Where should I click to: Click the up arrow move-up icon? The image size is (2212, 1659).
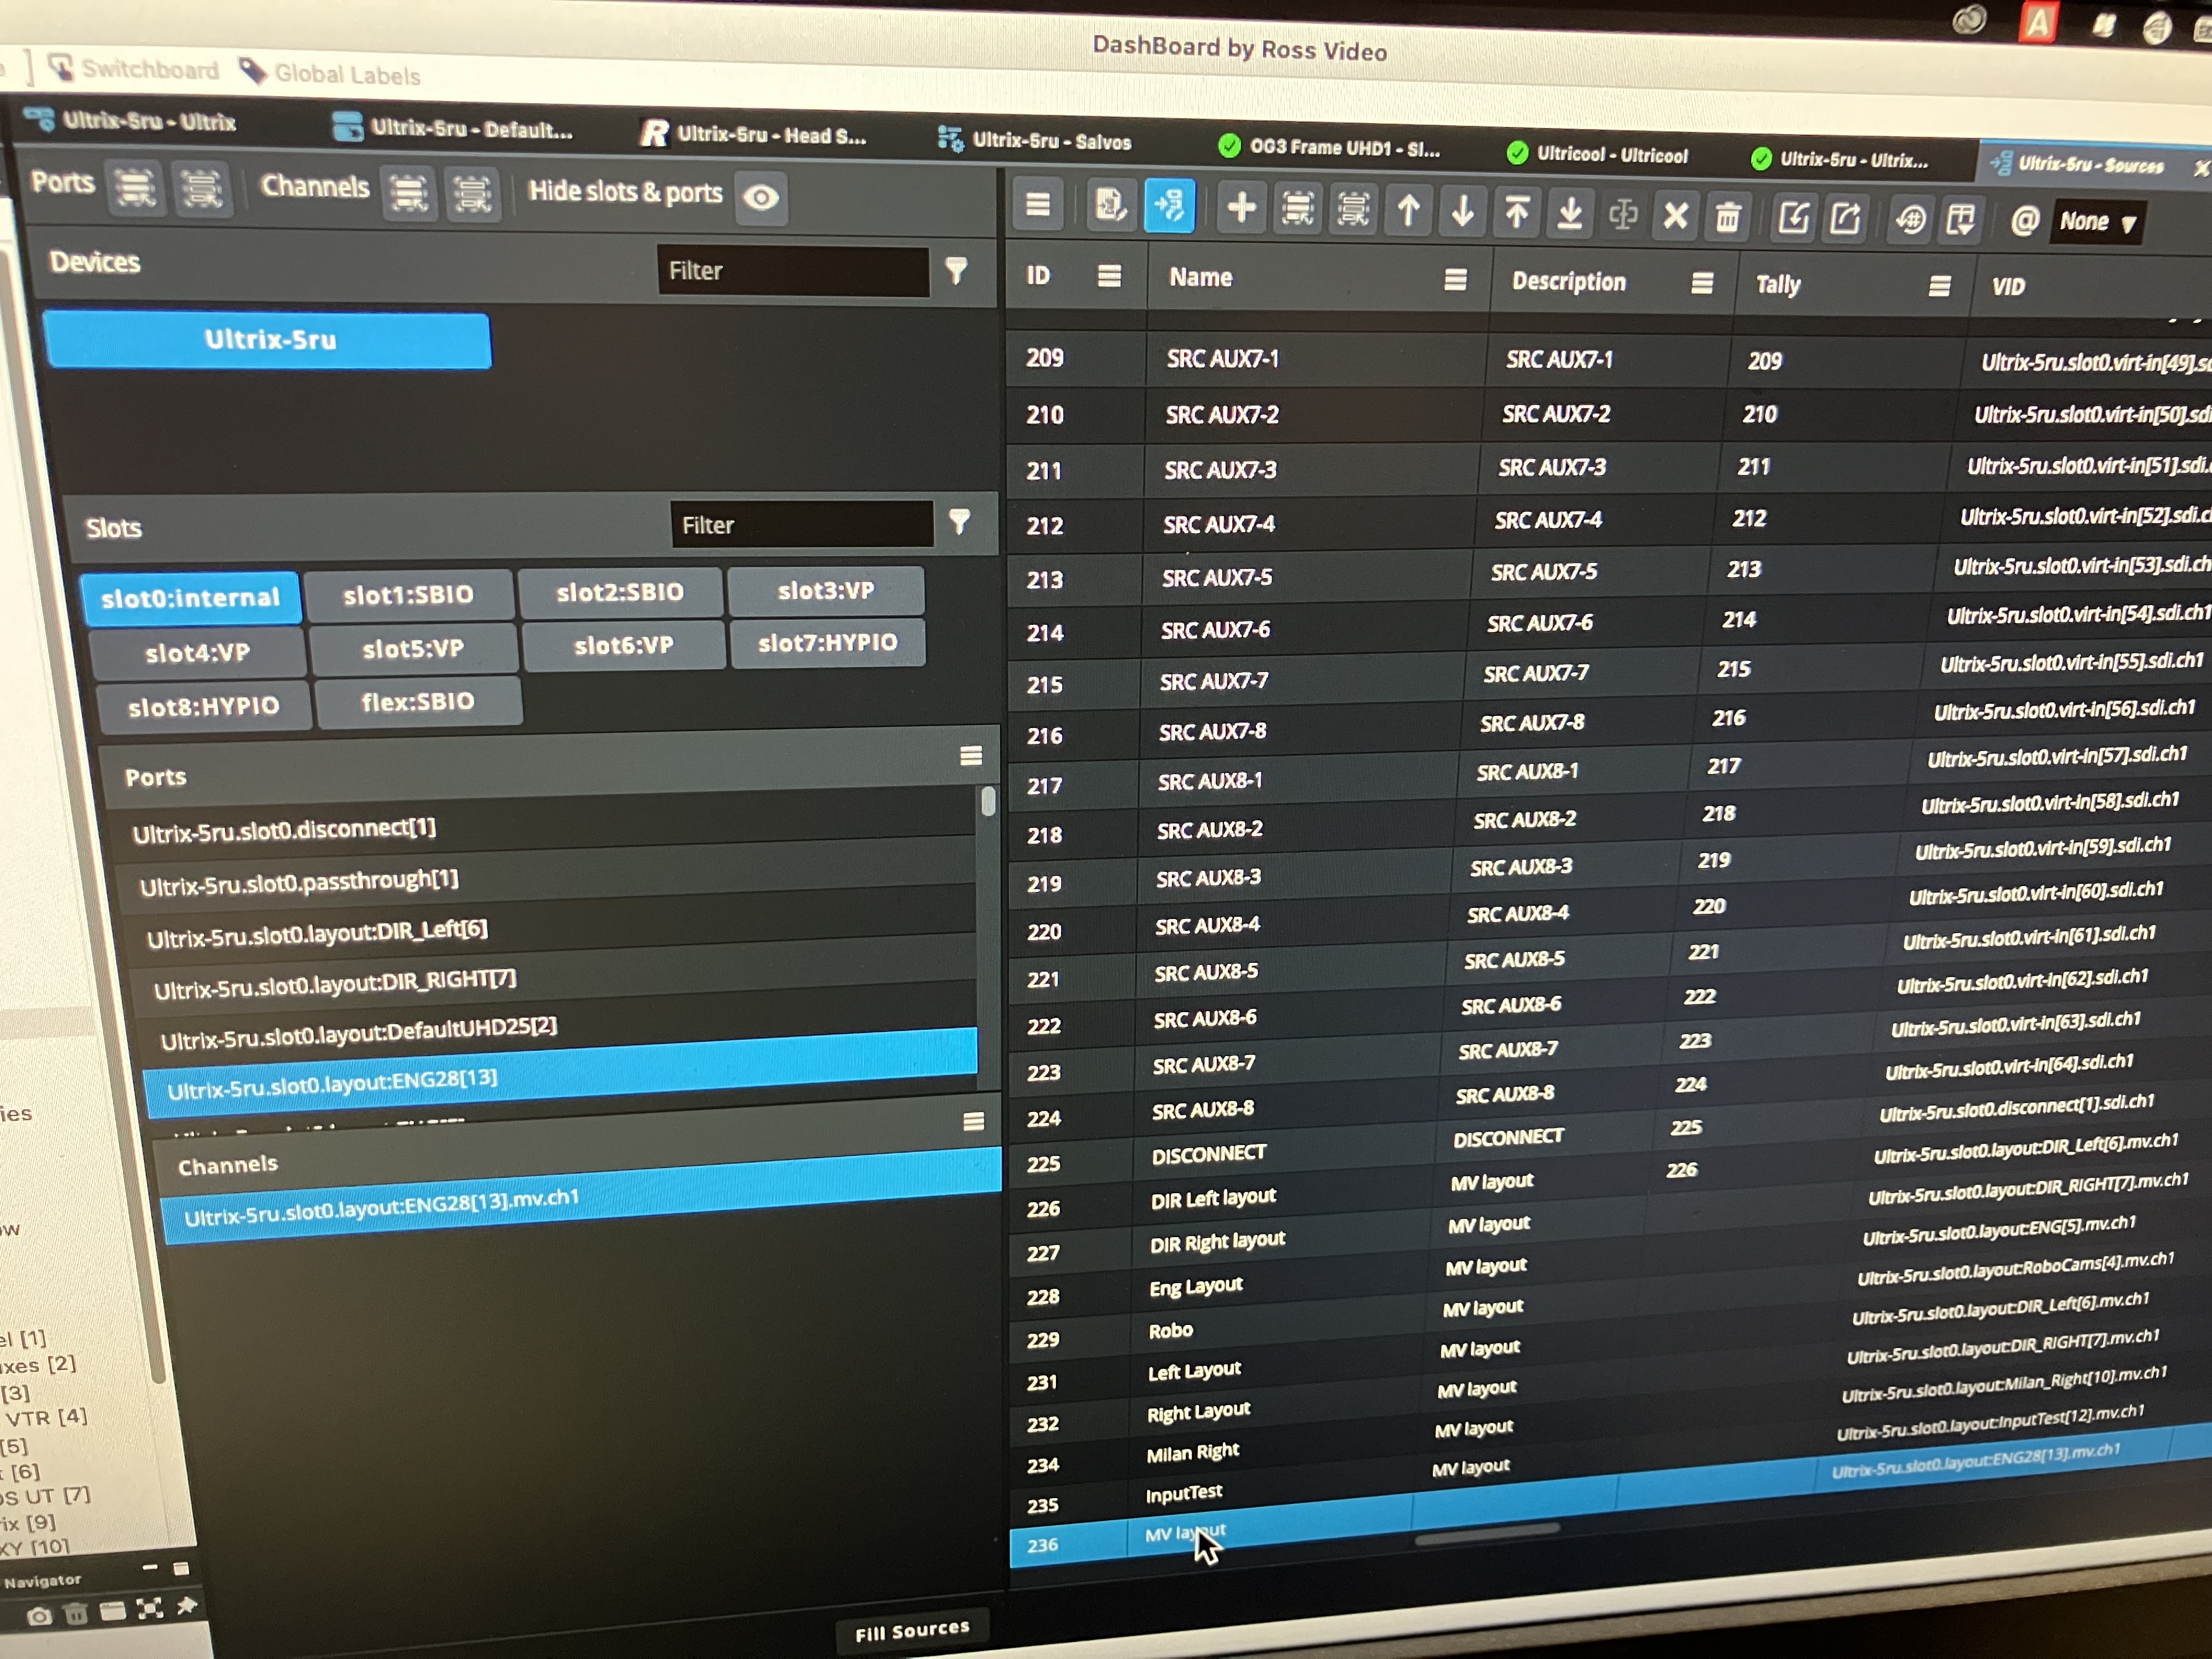pos(1408,210)
